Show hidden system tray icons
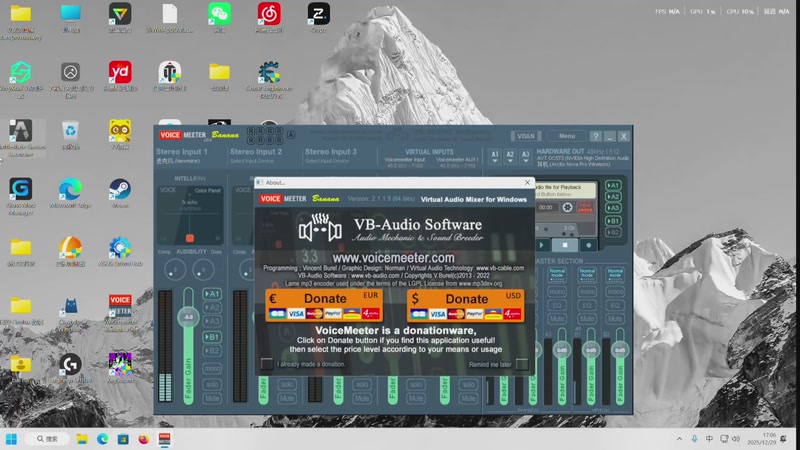The width and height of the screenshot is (800, 450). (x=679, y=439)
